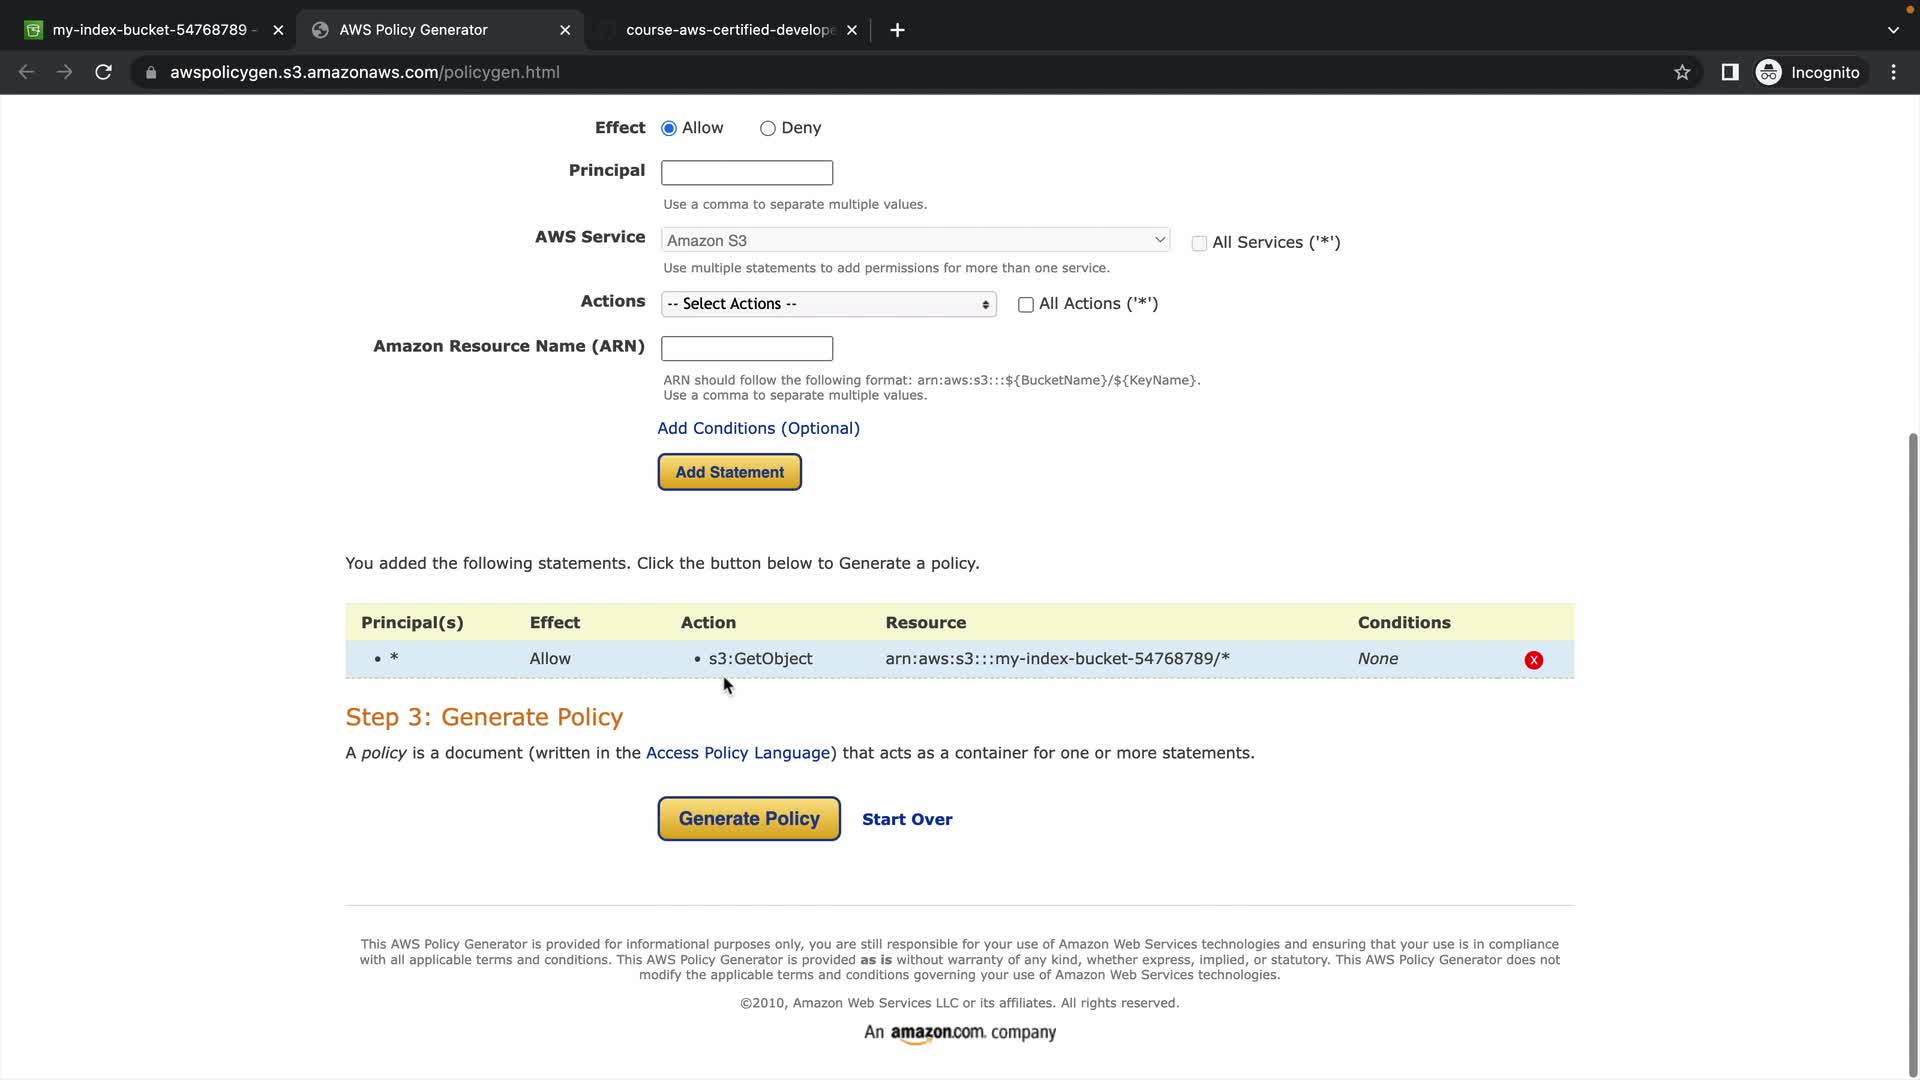Screen dimensions: 1920x1080
Task: Open the AWS Service dropdown
Action: coord(915,240)
